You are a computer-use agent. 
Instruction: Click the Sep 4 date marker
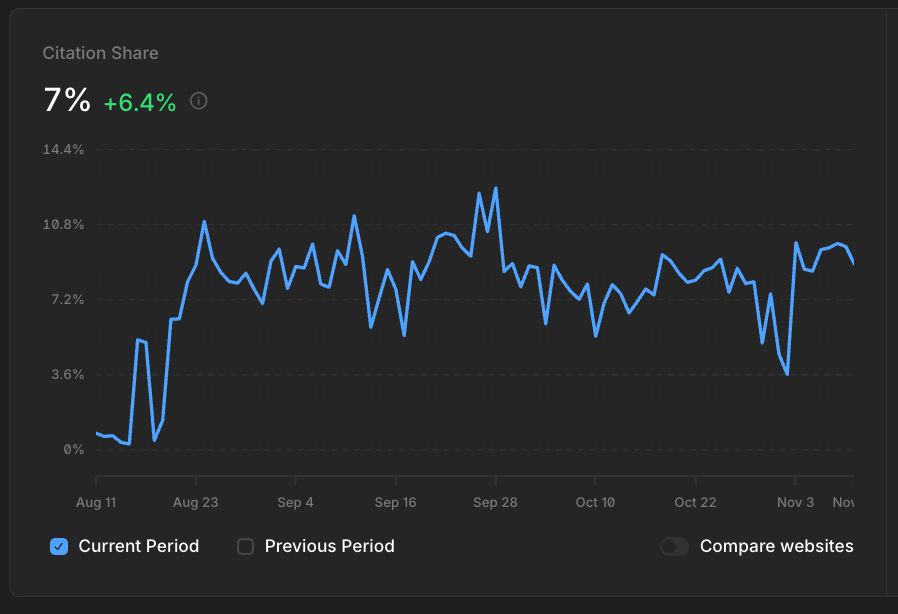click(x=295, y=502)
